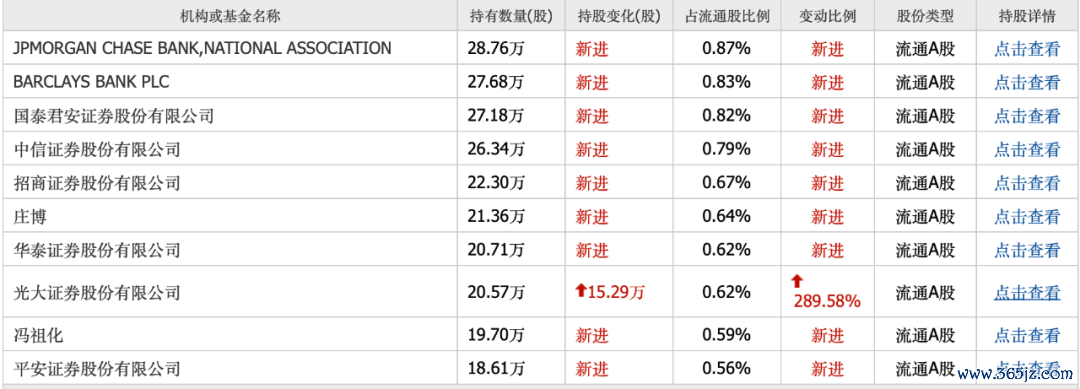The width and height of the screenshot is (1080, 389).
Task: Click the red up arrow beside 15.29万
Action: point(580,291)
